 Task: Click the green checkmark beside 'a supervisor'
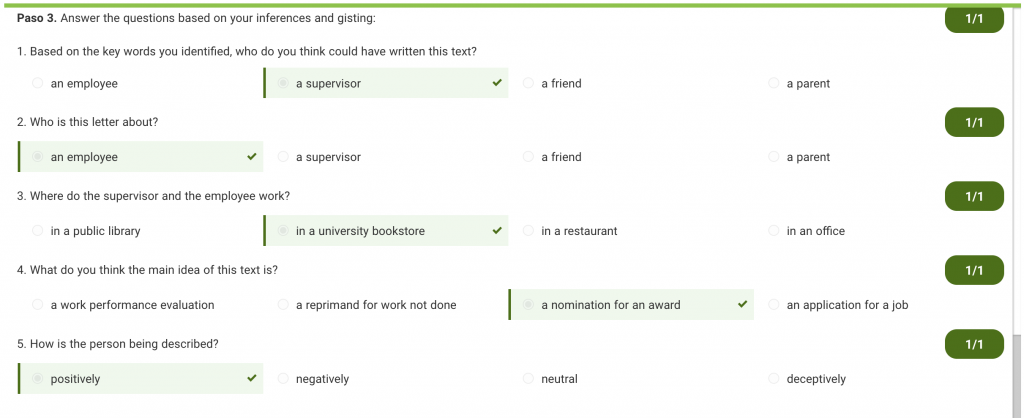pyautogui.click(x=497, y=83)
